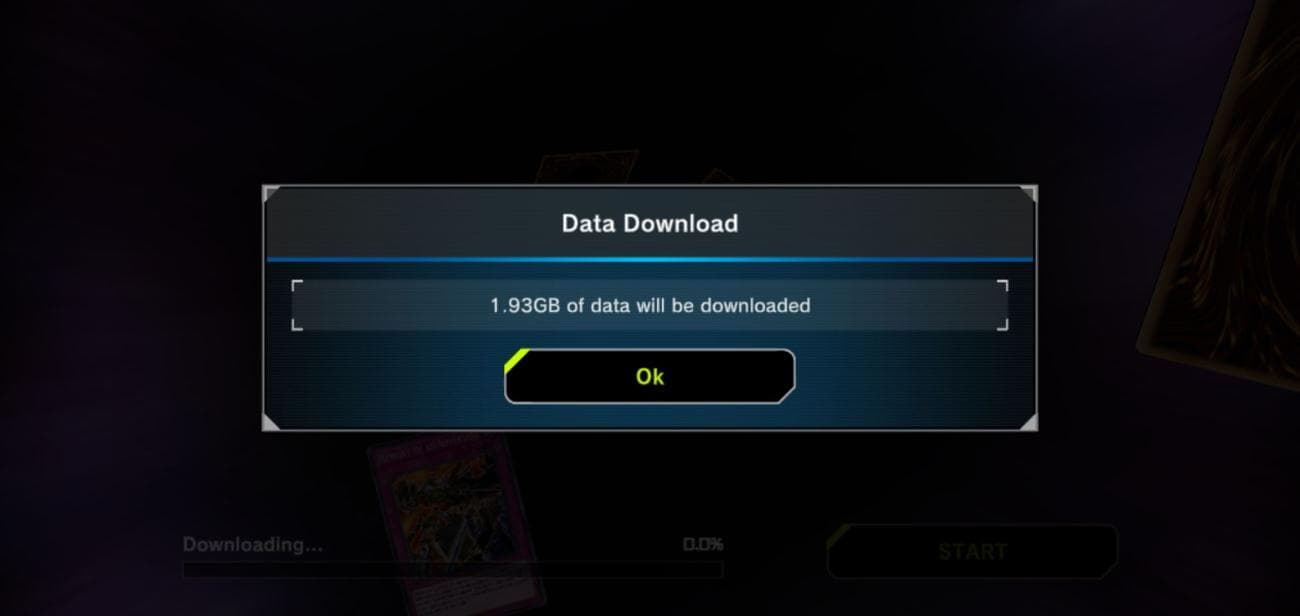
Task: Click the yellow corner accent on Ok
Action: (514, 359)
